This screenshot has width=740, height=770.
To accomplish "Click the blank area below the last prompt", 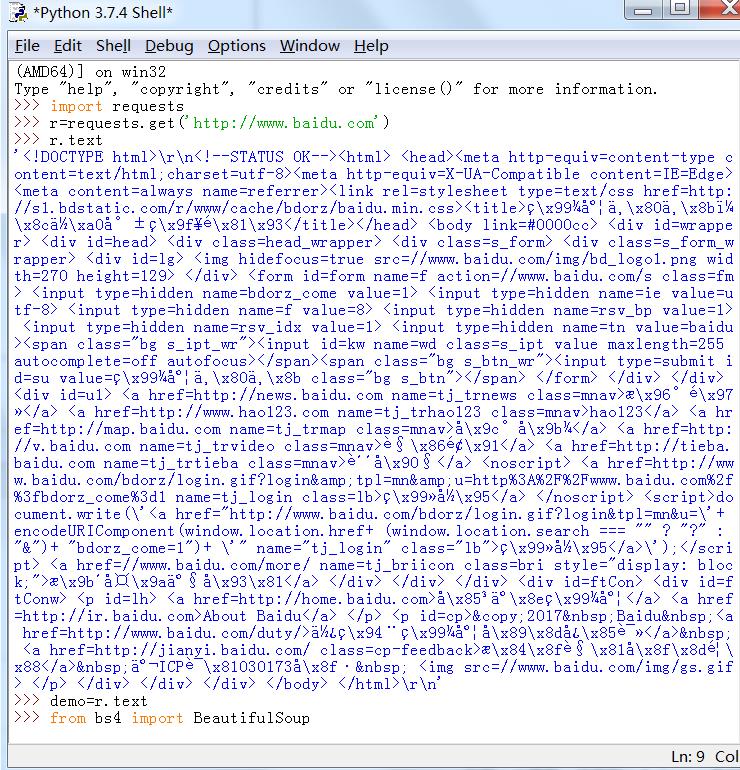I will (370, 738).
